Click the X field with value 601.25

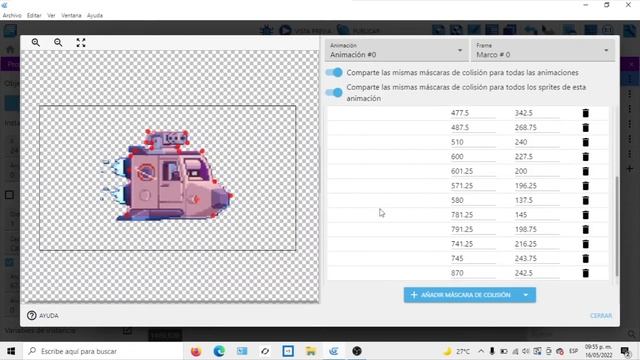tap(473, 171)
